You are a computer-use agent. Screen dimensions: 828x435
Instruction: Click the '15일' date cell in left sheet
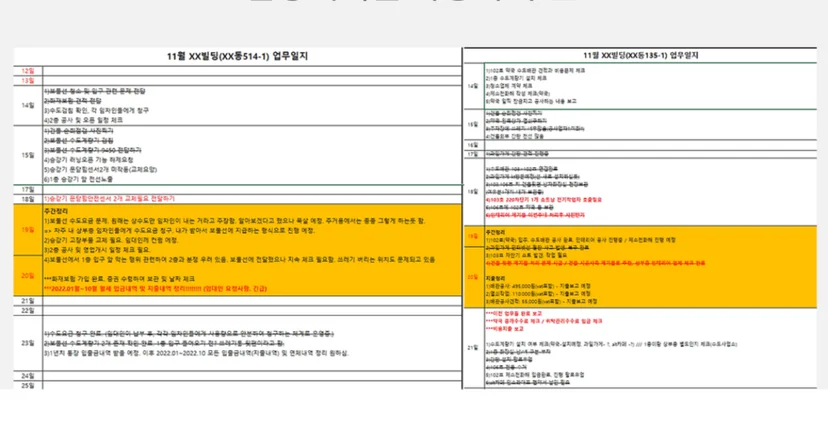28,155
